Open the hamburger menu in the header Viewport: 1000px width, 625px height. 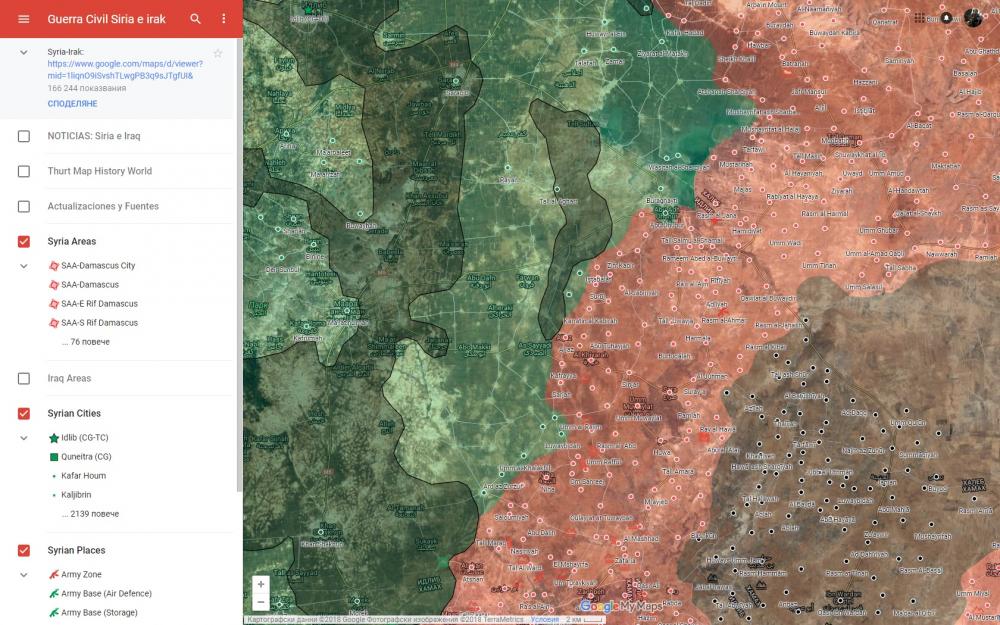[24, 19]
